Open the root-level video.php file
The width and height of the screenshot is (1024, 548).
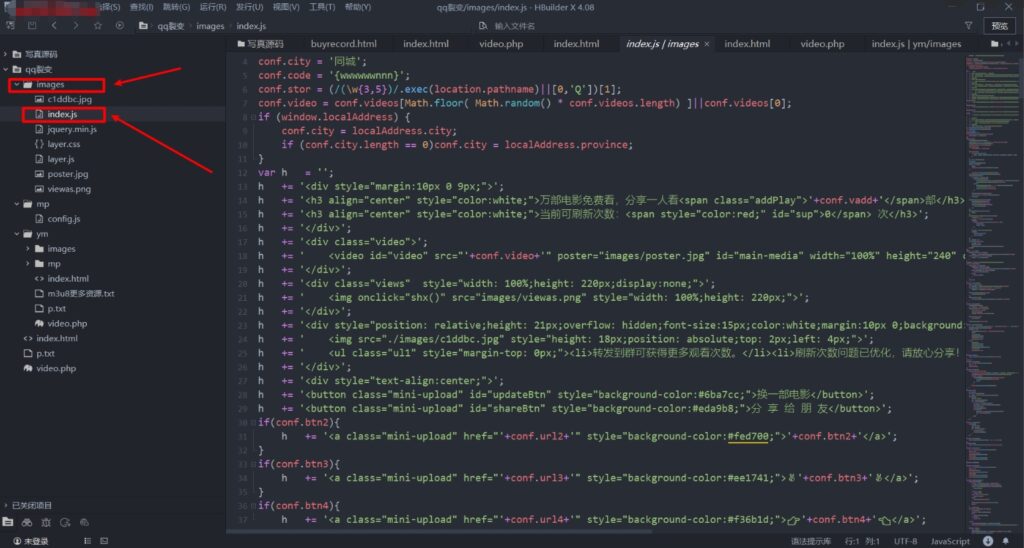(x=56, y=368)
